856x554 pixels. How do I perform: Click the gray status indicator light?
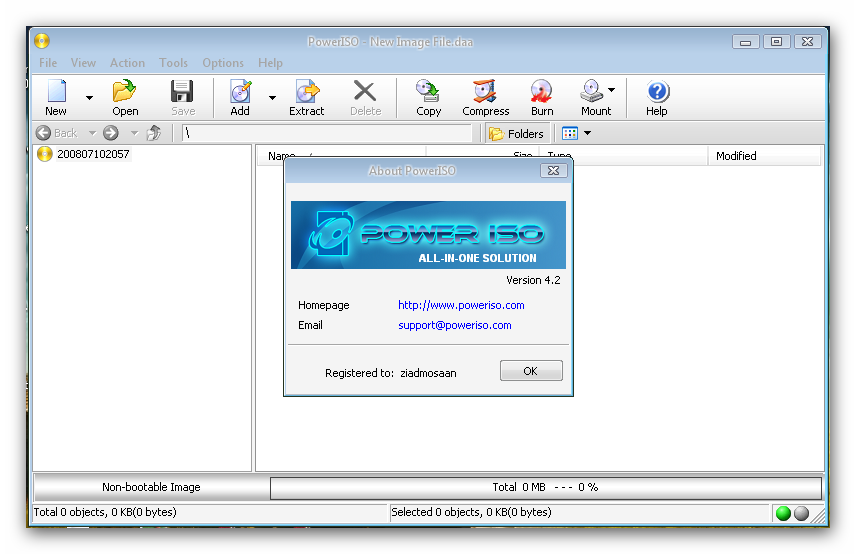pos(801,513)
